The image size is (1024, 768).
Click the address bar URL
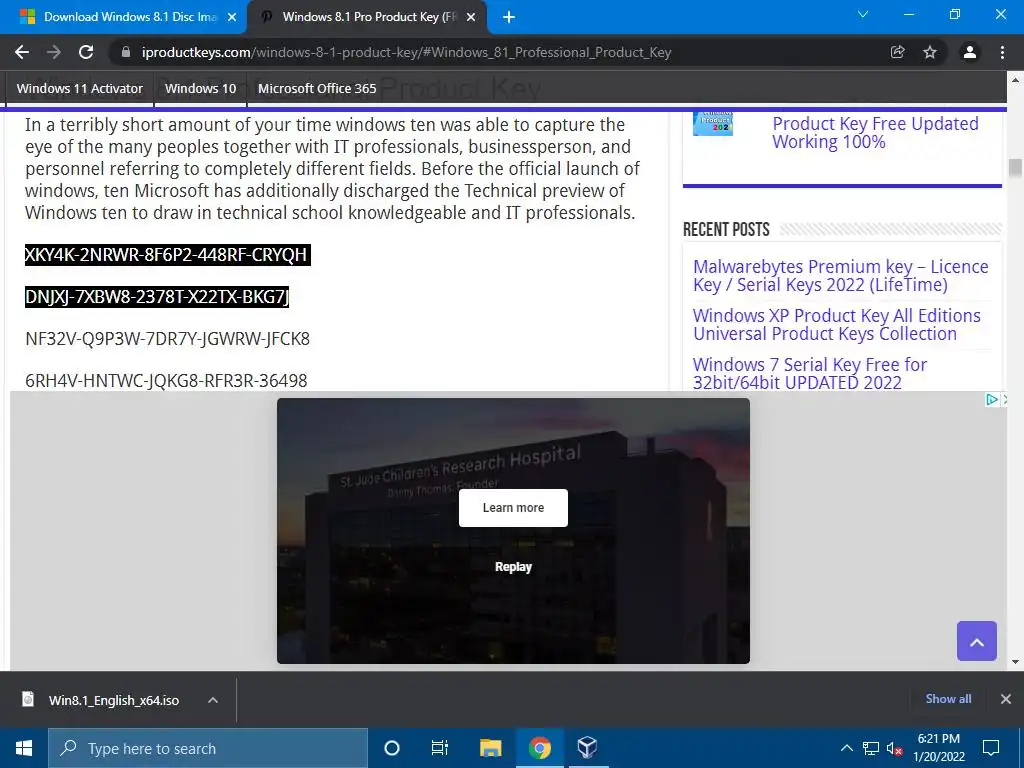[x=406, y=52]
